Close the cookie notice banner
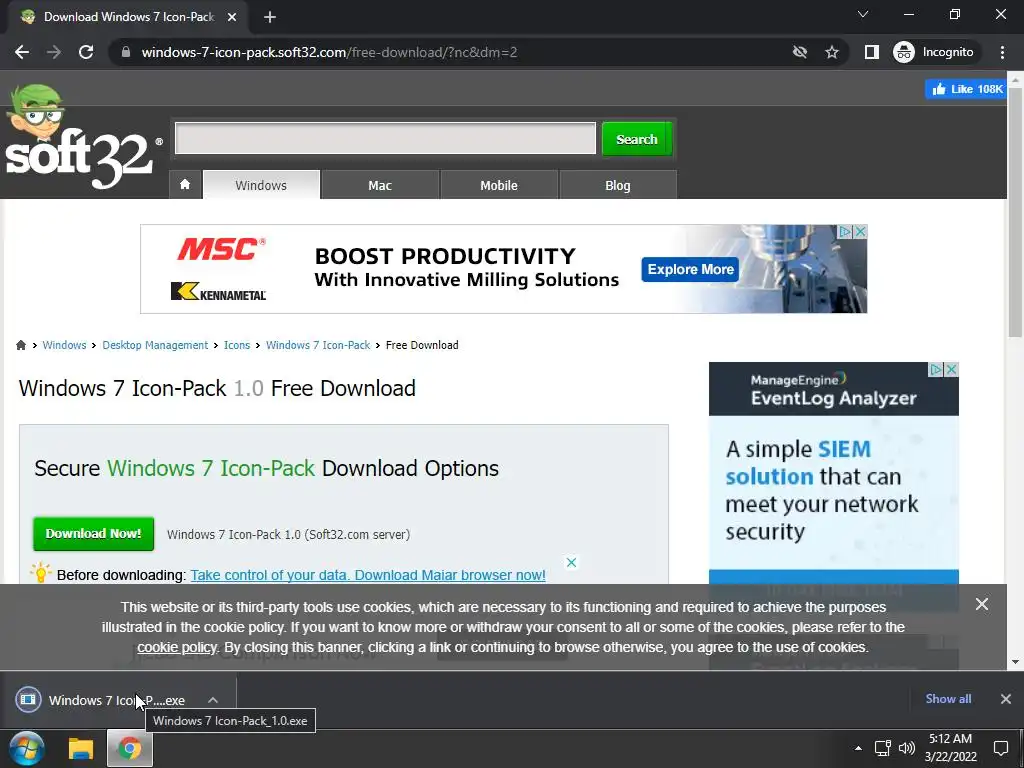The height and width of the screenshot is (768, 1024). click(x=982, y=604)
